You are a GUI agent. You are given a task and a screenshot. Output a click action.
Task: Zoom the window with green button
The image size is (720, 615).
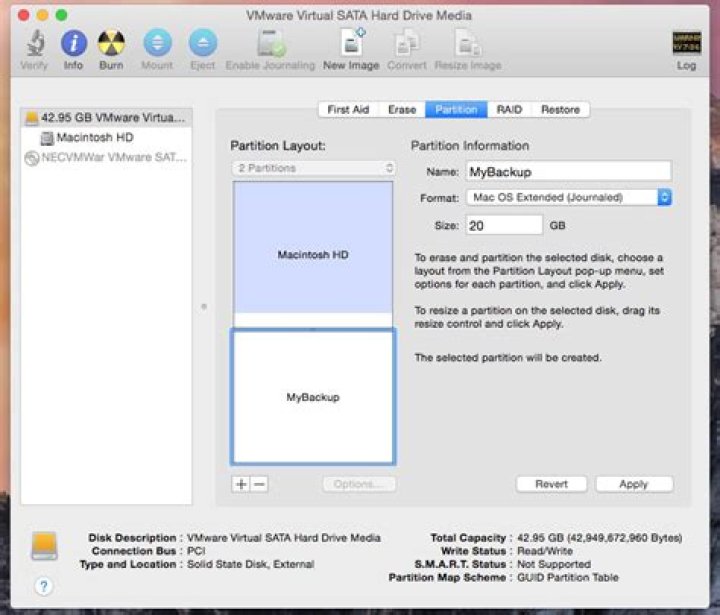61,15
